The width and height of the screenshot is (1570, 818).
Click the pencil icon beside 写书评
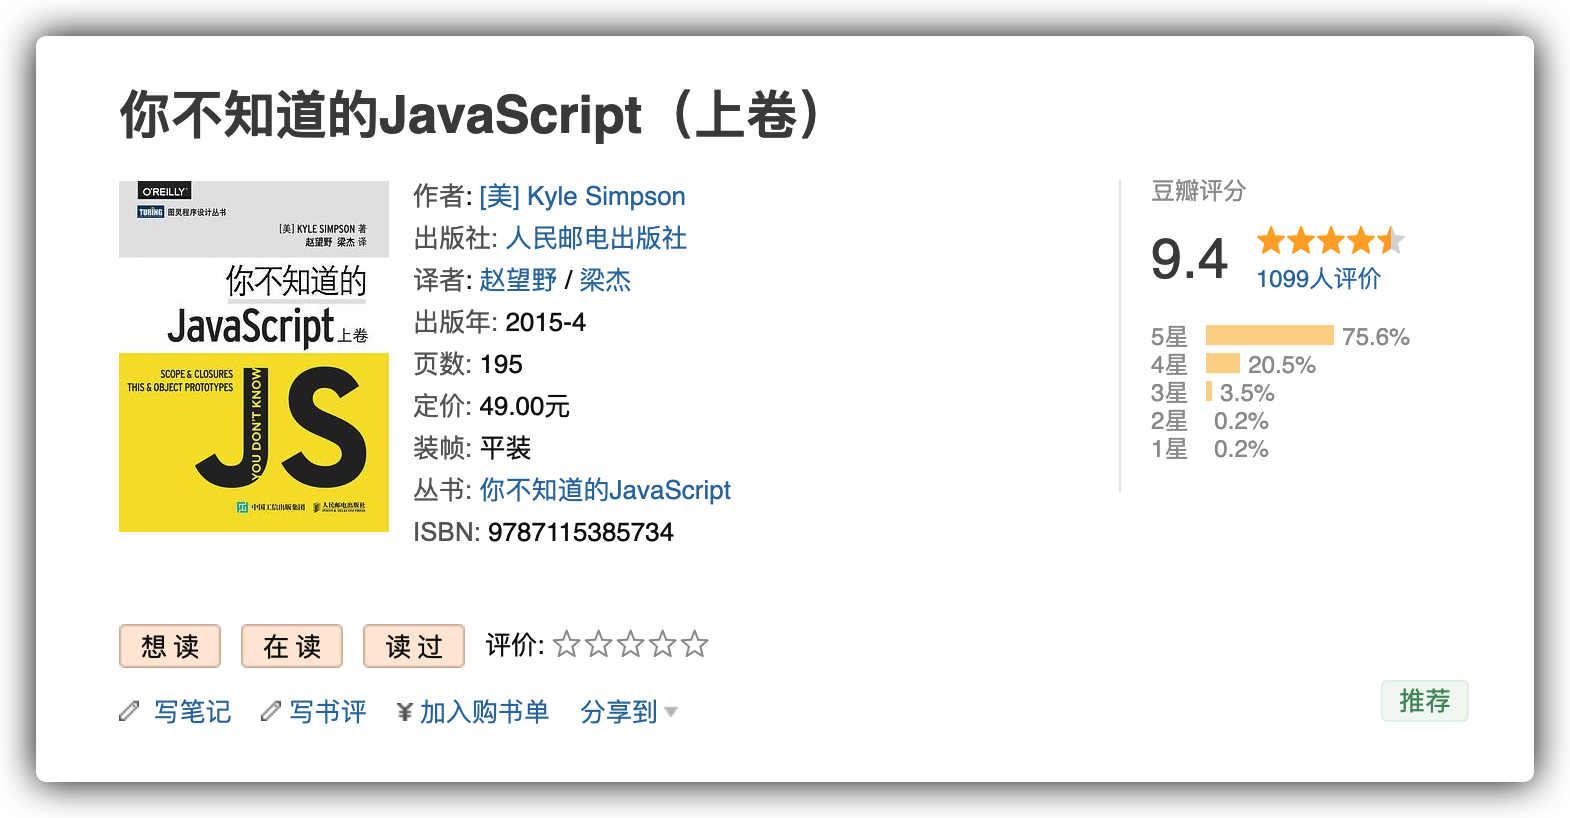click(271, 711)
